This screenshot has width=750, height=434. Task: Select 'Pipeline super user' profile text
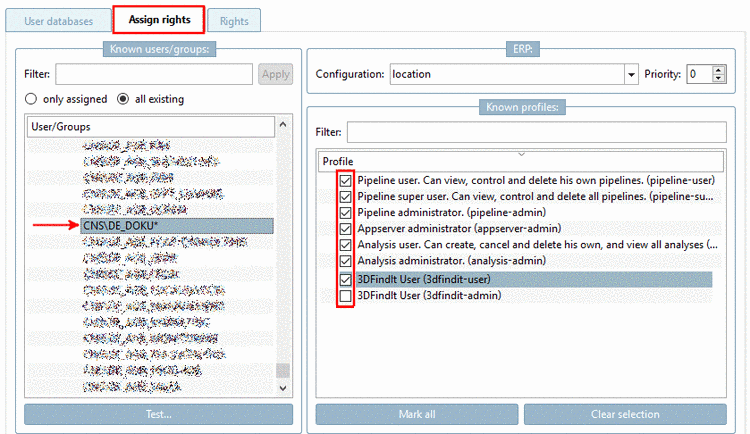[535, 197]
